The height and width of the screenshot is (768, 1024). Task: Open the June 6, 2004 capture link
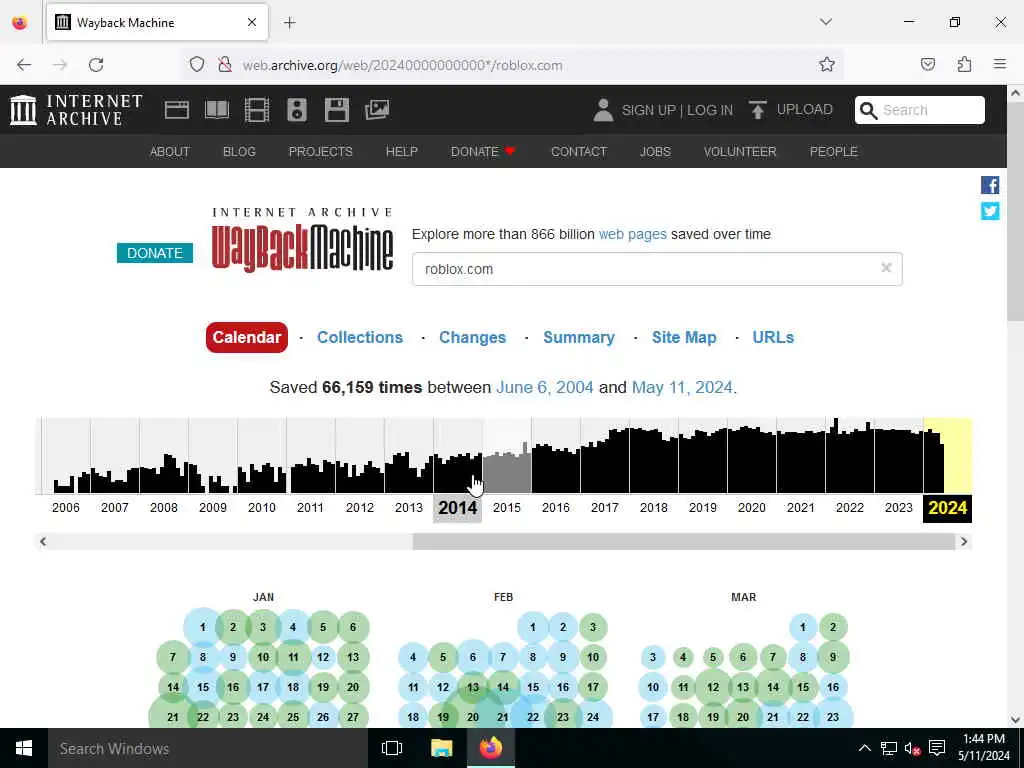pos(545,387)
